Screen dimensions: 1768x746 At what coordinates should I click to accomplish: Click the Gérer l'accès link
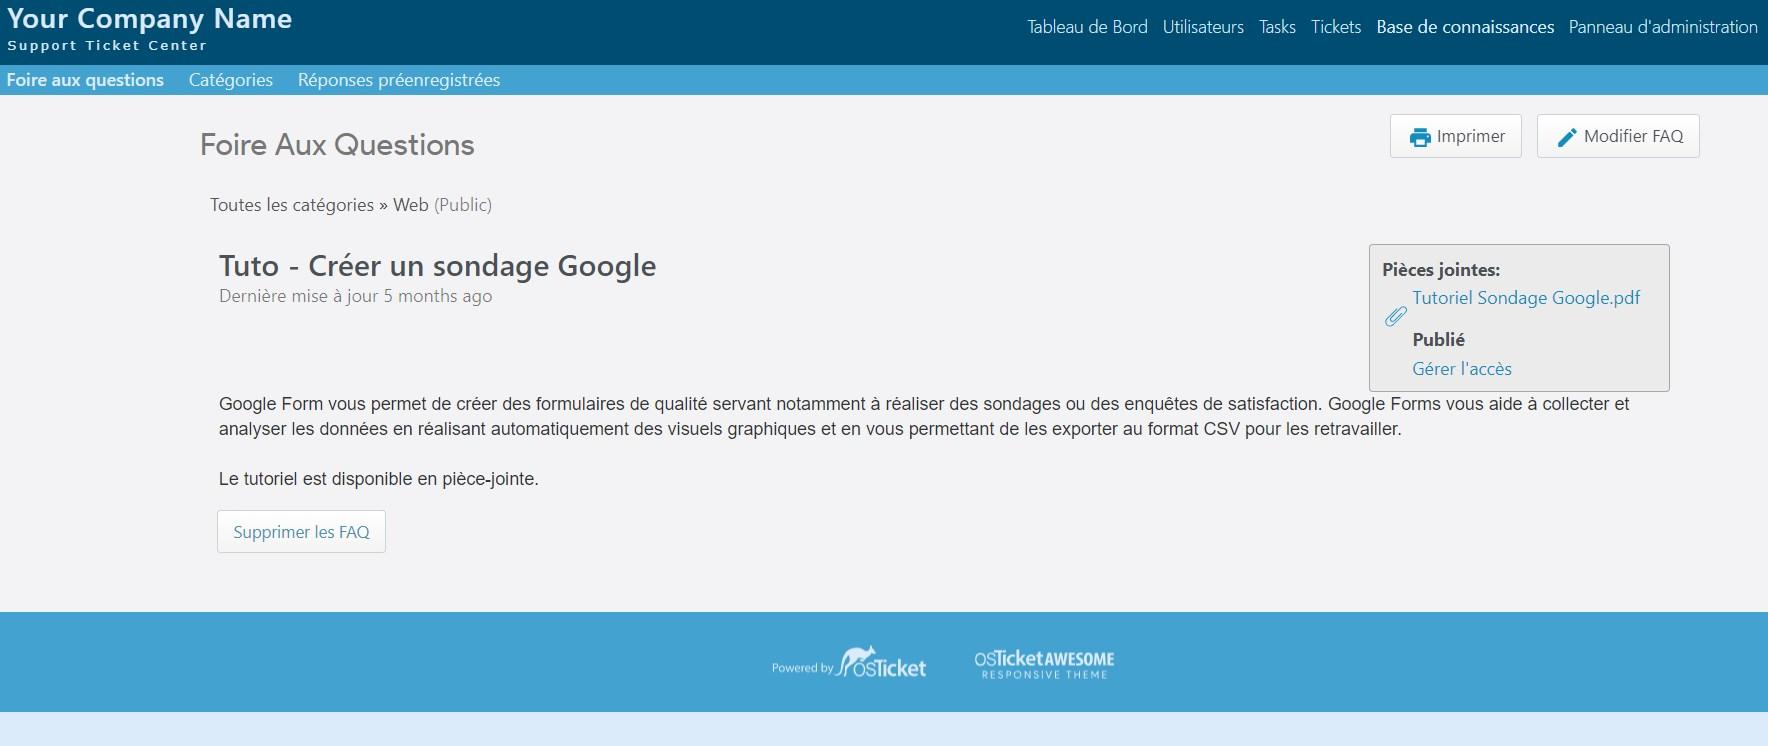[1461, 369]
